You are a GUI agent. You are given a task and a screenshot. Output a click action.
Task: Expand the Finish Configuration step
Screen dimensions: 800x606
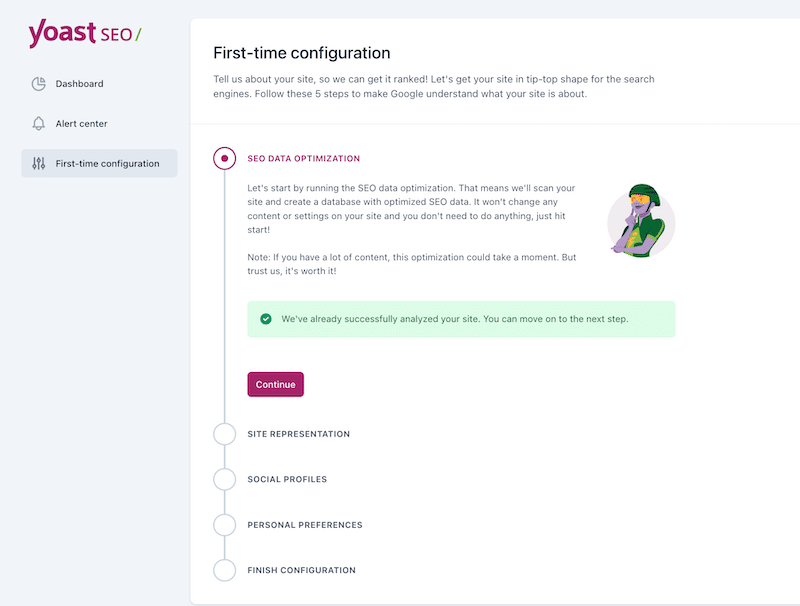coord(301,570)
